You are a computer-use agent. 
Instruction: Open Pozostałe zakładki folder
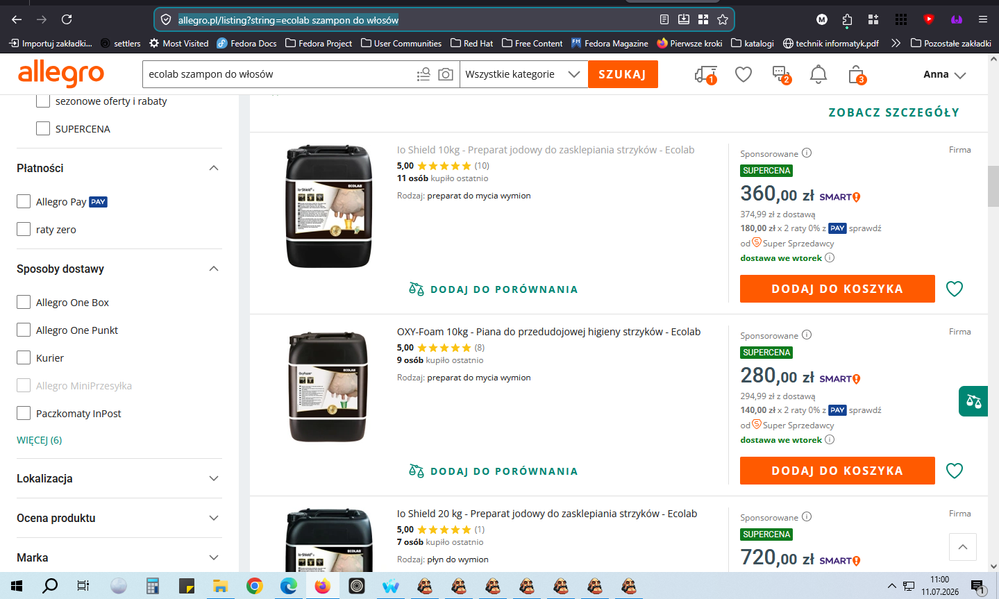coord(951,43)
